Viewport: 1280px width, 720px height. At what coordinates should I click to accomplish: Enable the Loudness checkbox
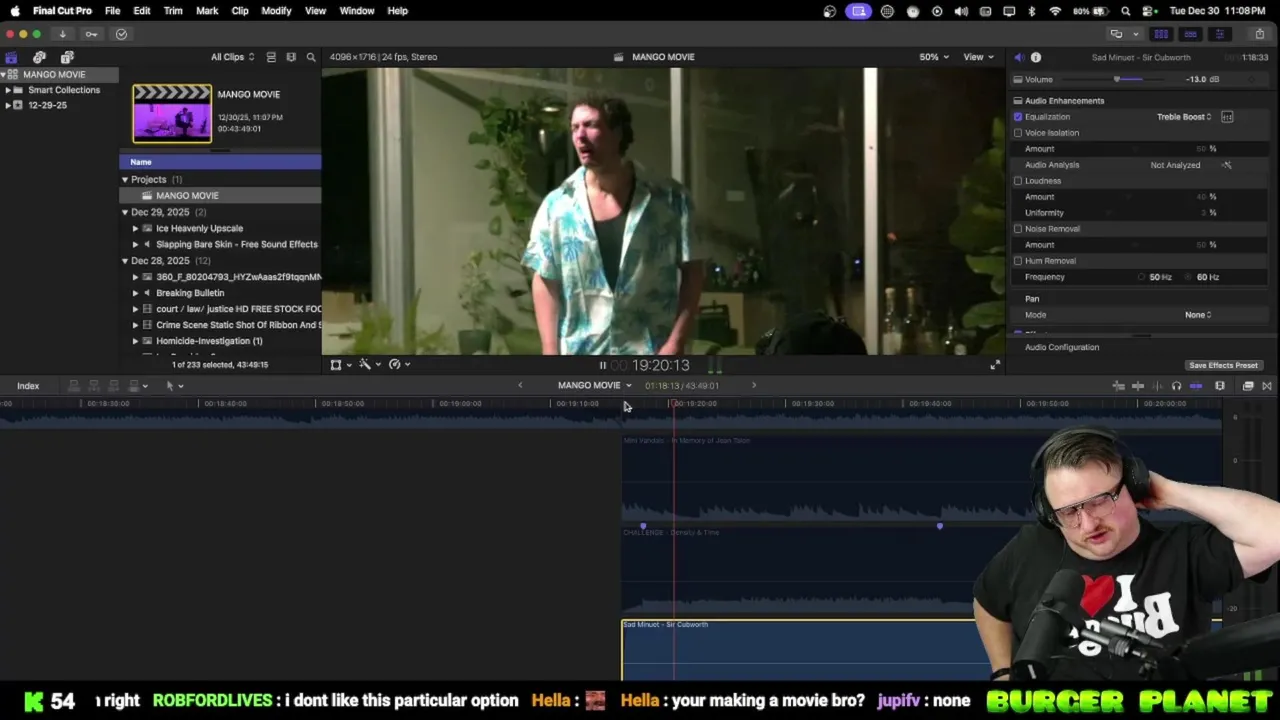coord(1018,181)
